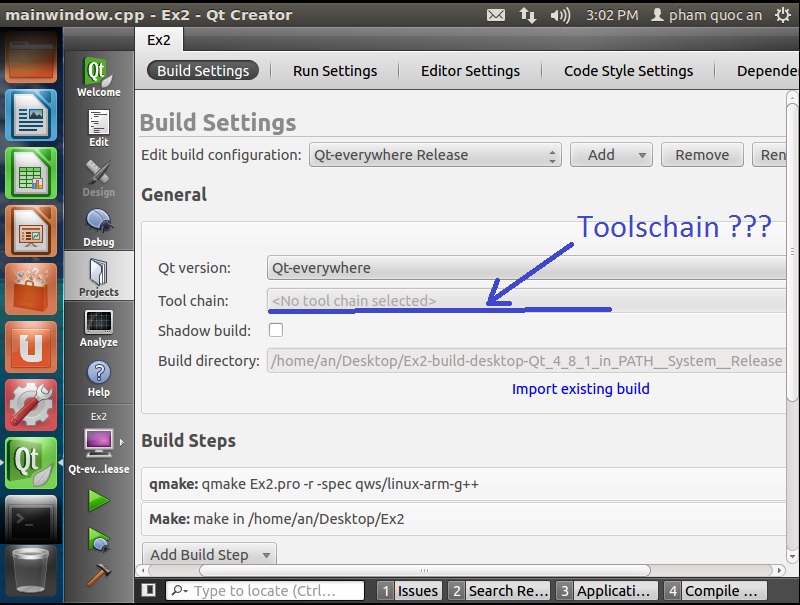The image size is (800, 605).
Task: Open the Search Results pane
Action: [x=499, y=591]
